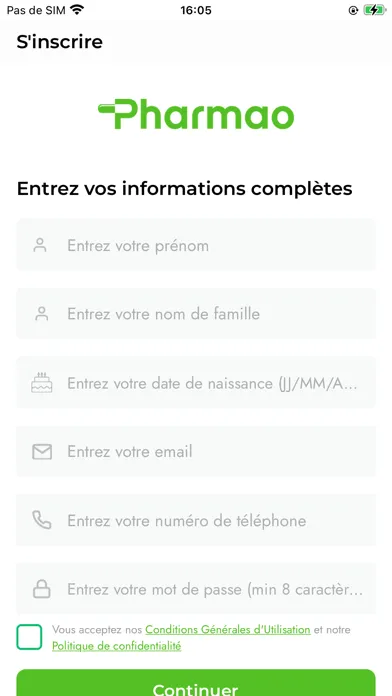The height and width of the screenshot is (696, 392).
Task: Select the date de naissance field
Action: (196, 383)
